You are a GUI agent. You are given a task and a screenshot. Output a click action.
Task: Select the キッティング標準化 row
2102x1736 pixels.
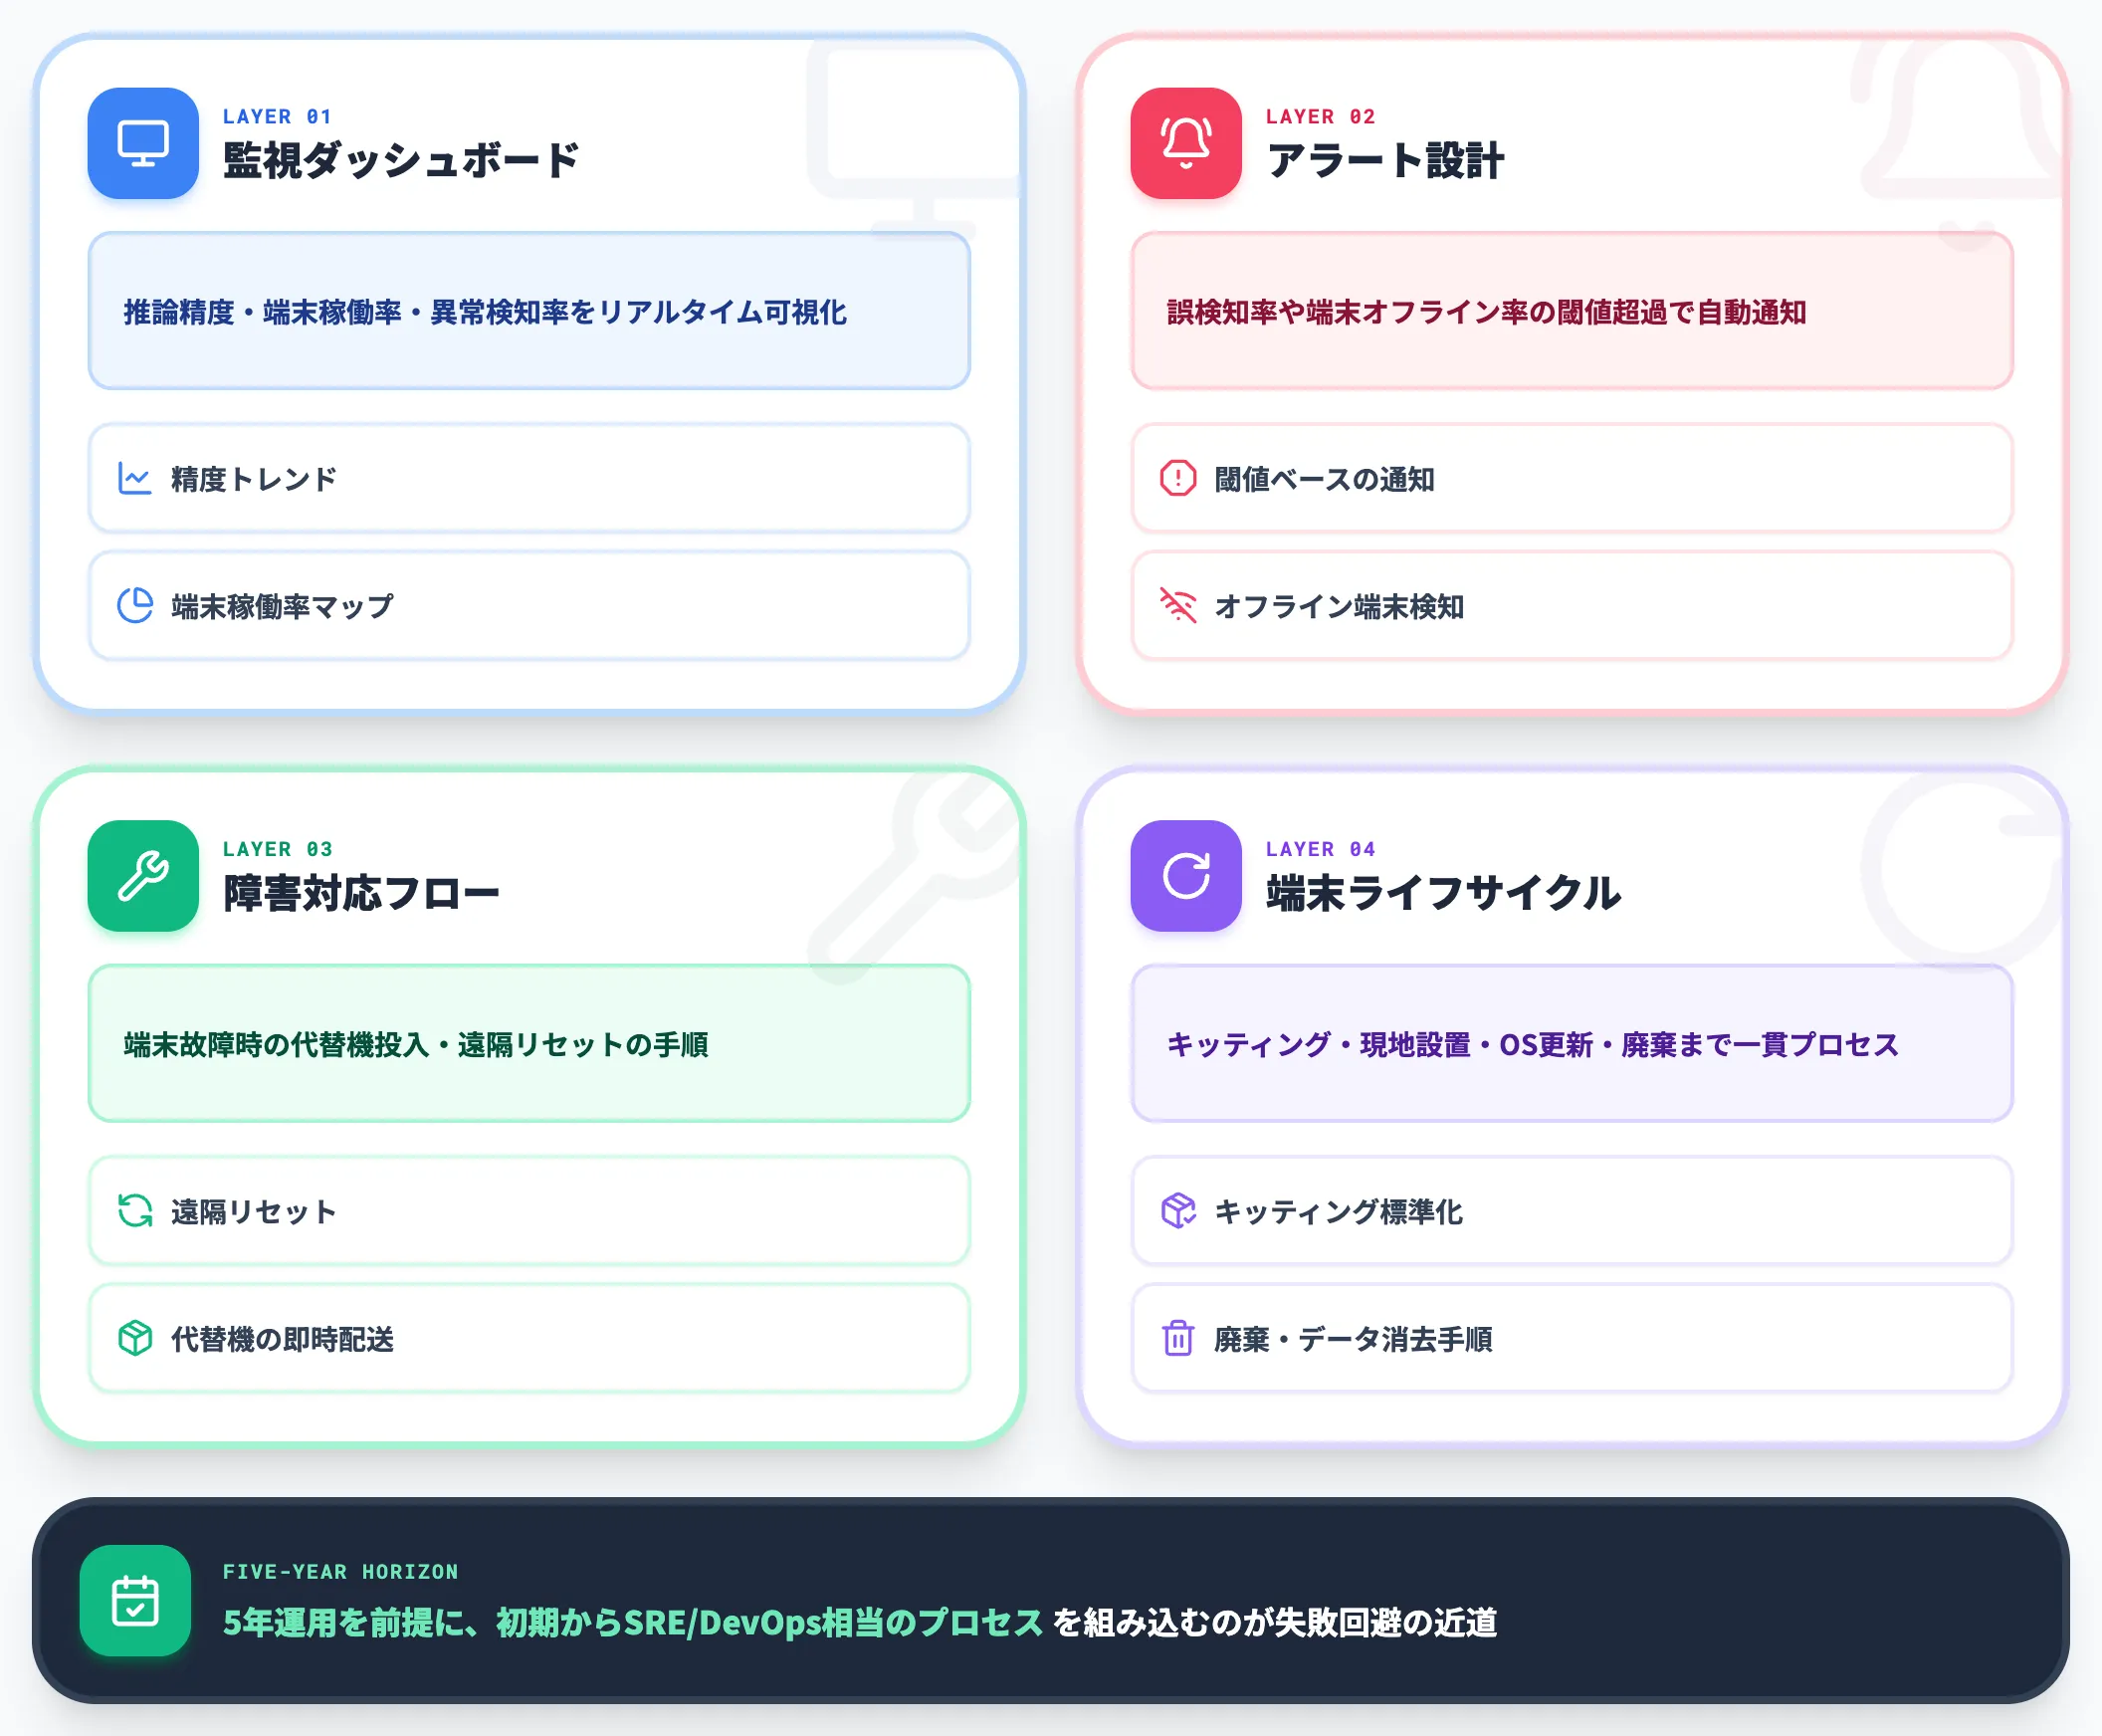[x=1571, y=1211]
